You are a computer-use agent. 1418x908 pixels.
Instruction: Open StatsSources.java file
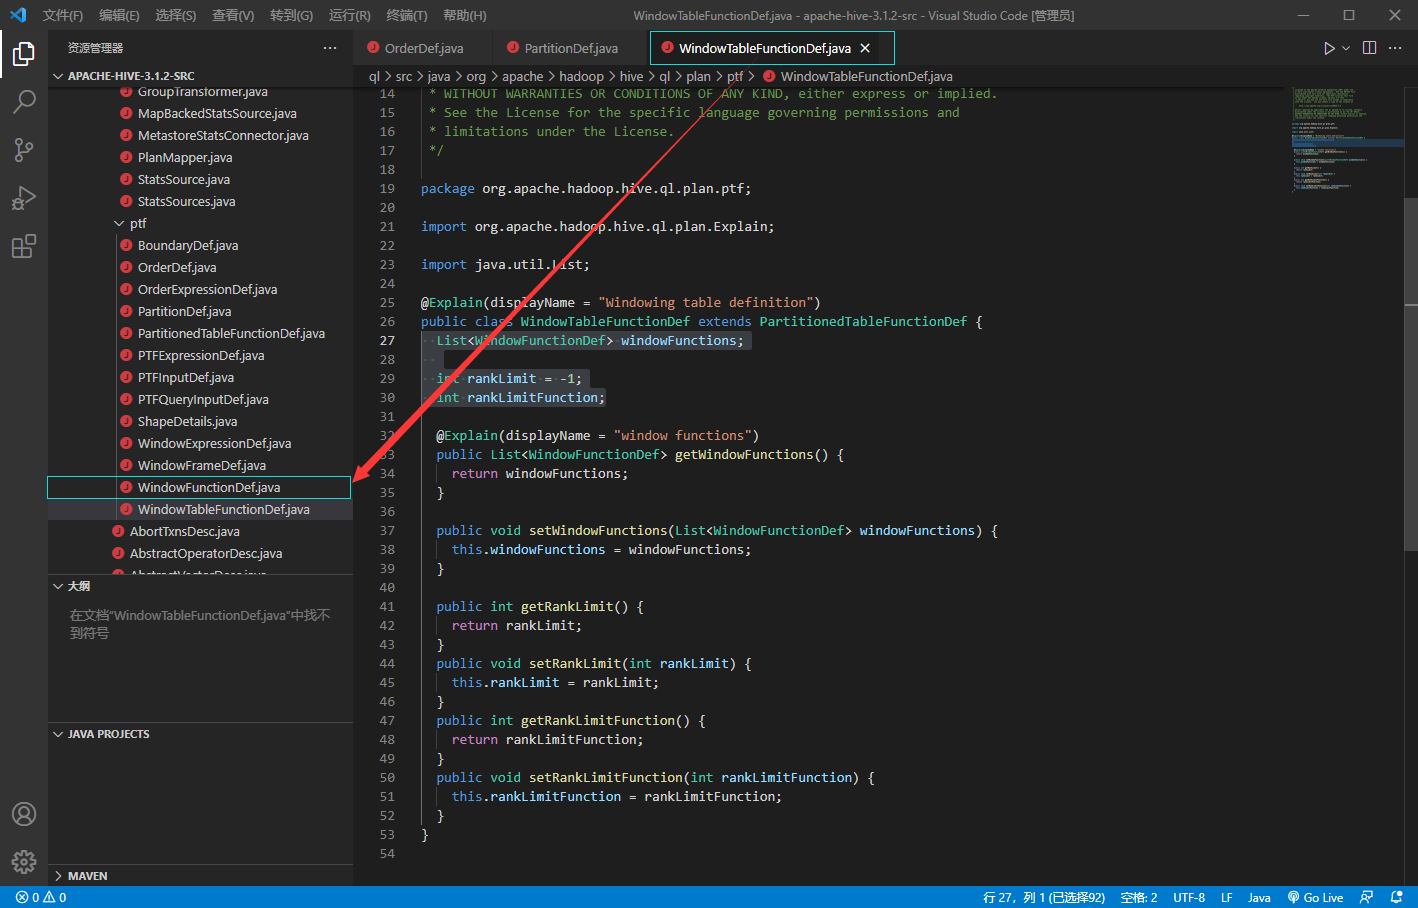200,201
